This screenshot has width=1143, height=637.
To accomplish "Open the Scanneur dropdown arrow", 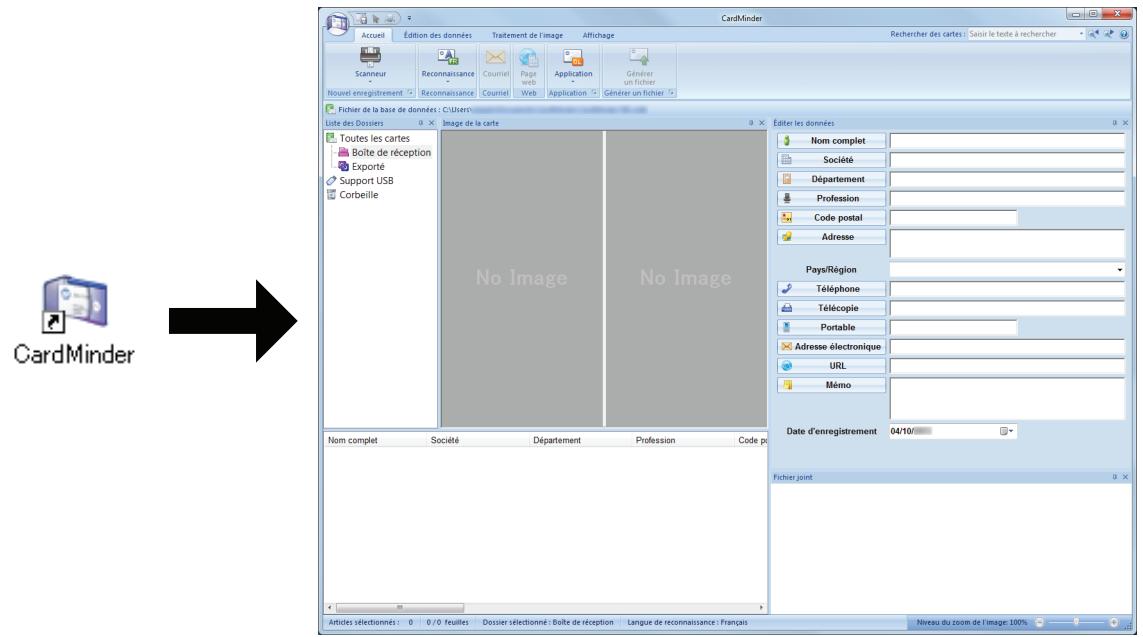I will [370, 82].
